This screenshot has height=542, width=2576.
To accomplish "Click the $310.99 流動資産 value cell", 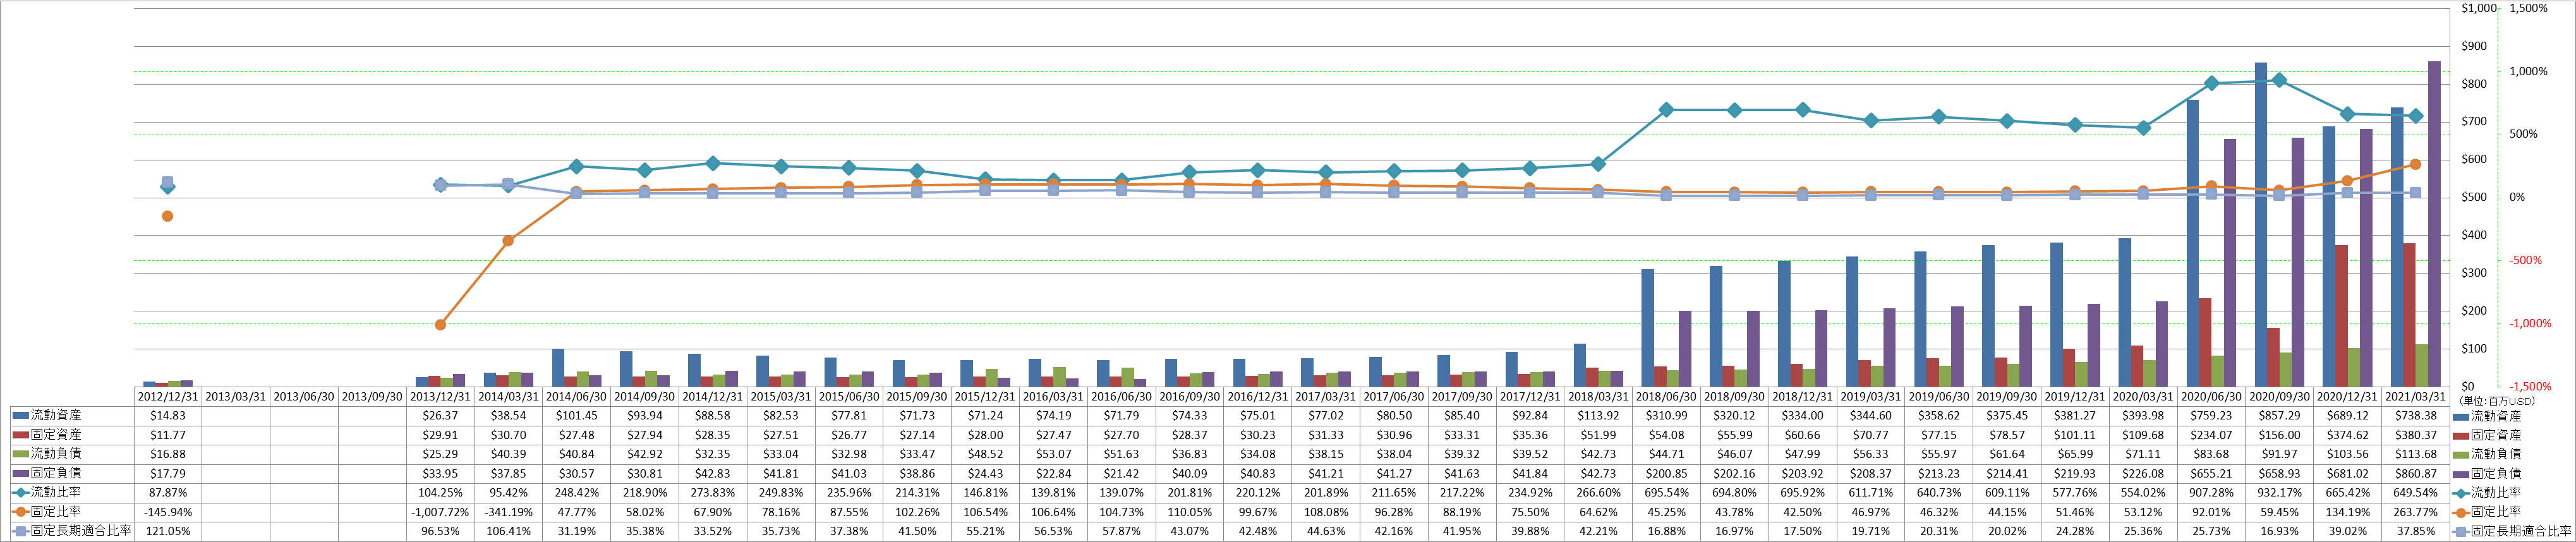I will tap(1666, 415).
